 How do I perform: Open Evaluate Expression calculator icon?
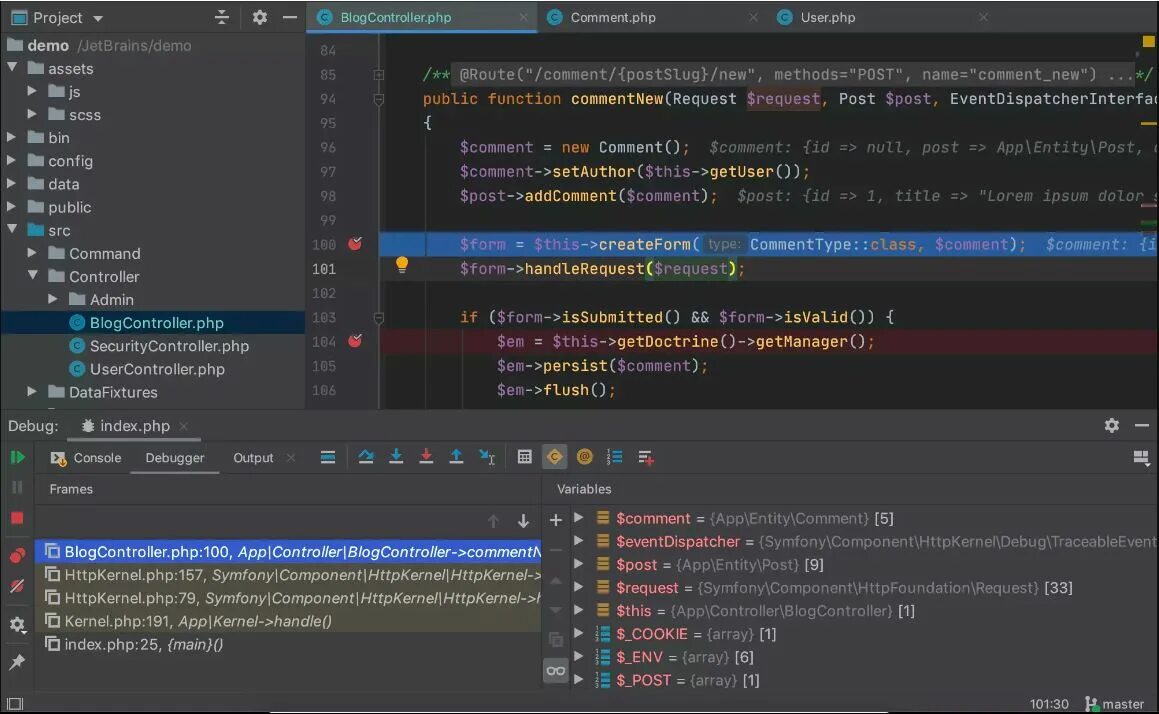pyautogui.click(x=525, y=457)
